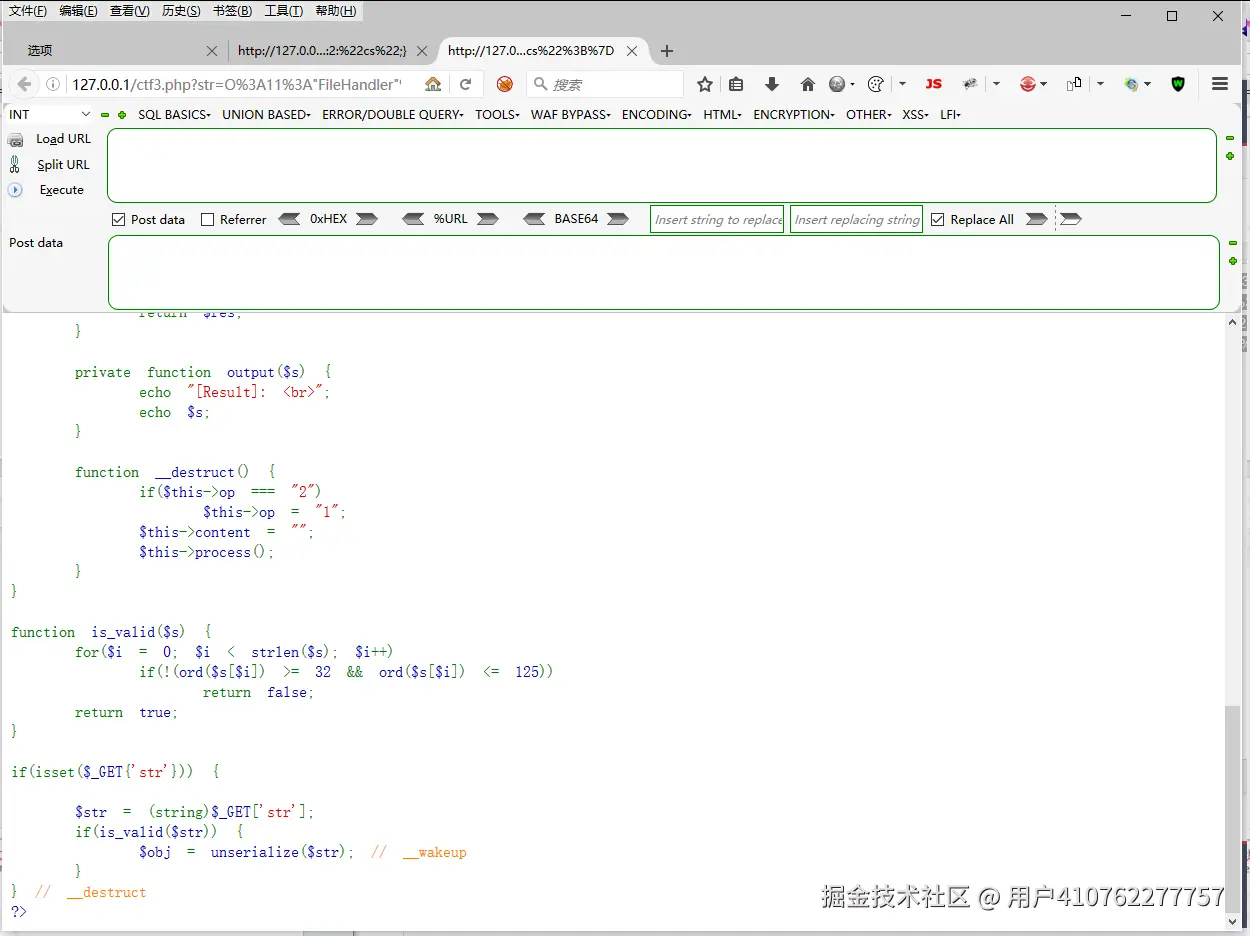Click the JS toggle icon in toolbar
1250x936 pixels.
click(x=933, y=84)
